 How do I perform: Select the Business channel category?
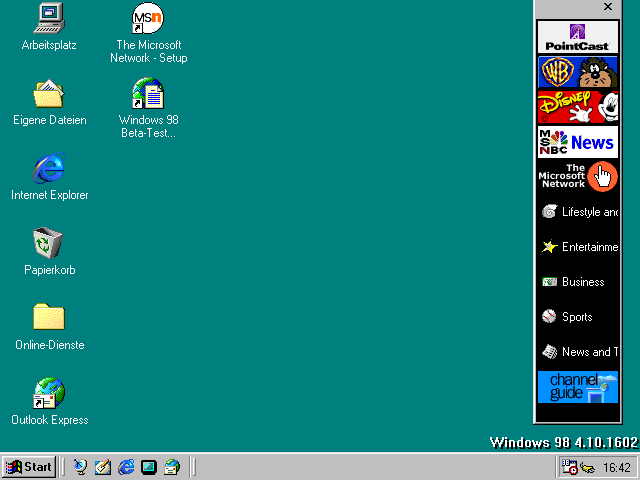click(x=577, y=282)
